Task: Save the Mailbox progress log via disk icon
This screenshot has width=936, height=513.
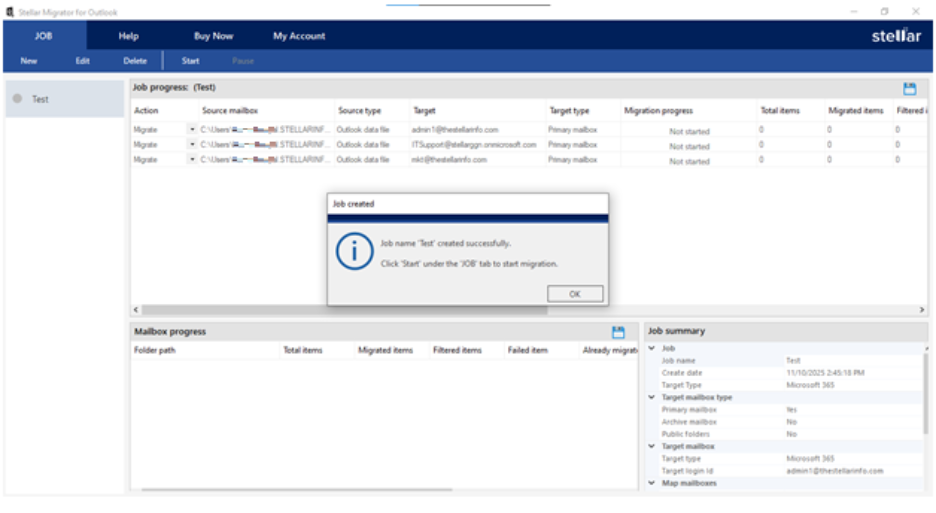Action: (x=618, y=332)
